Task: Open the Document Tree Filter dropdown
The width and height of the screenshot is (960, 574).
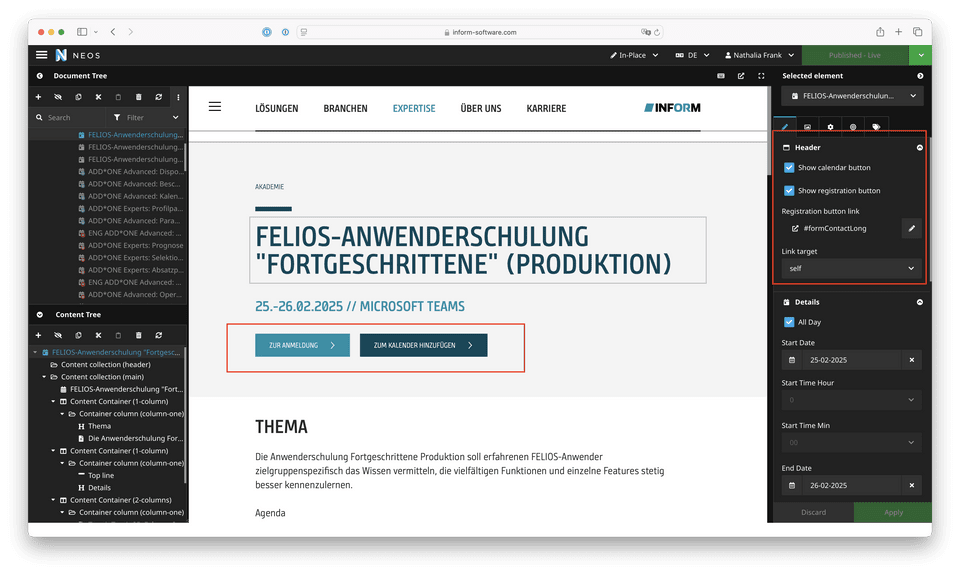Action: click(x=146, y=117)
